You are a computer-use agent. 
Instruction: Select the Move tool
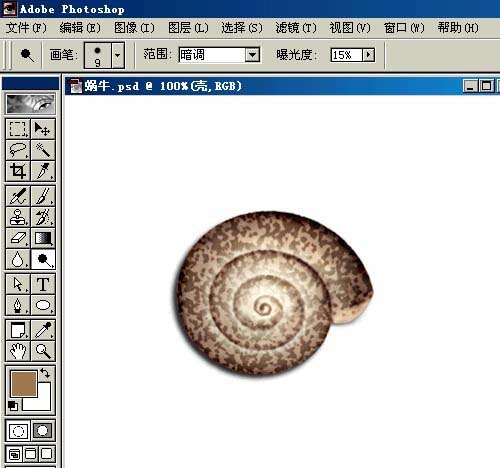[43, 129]
